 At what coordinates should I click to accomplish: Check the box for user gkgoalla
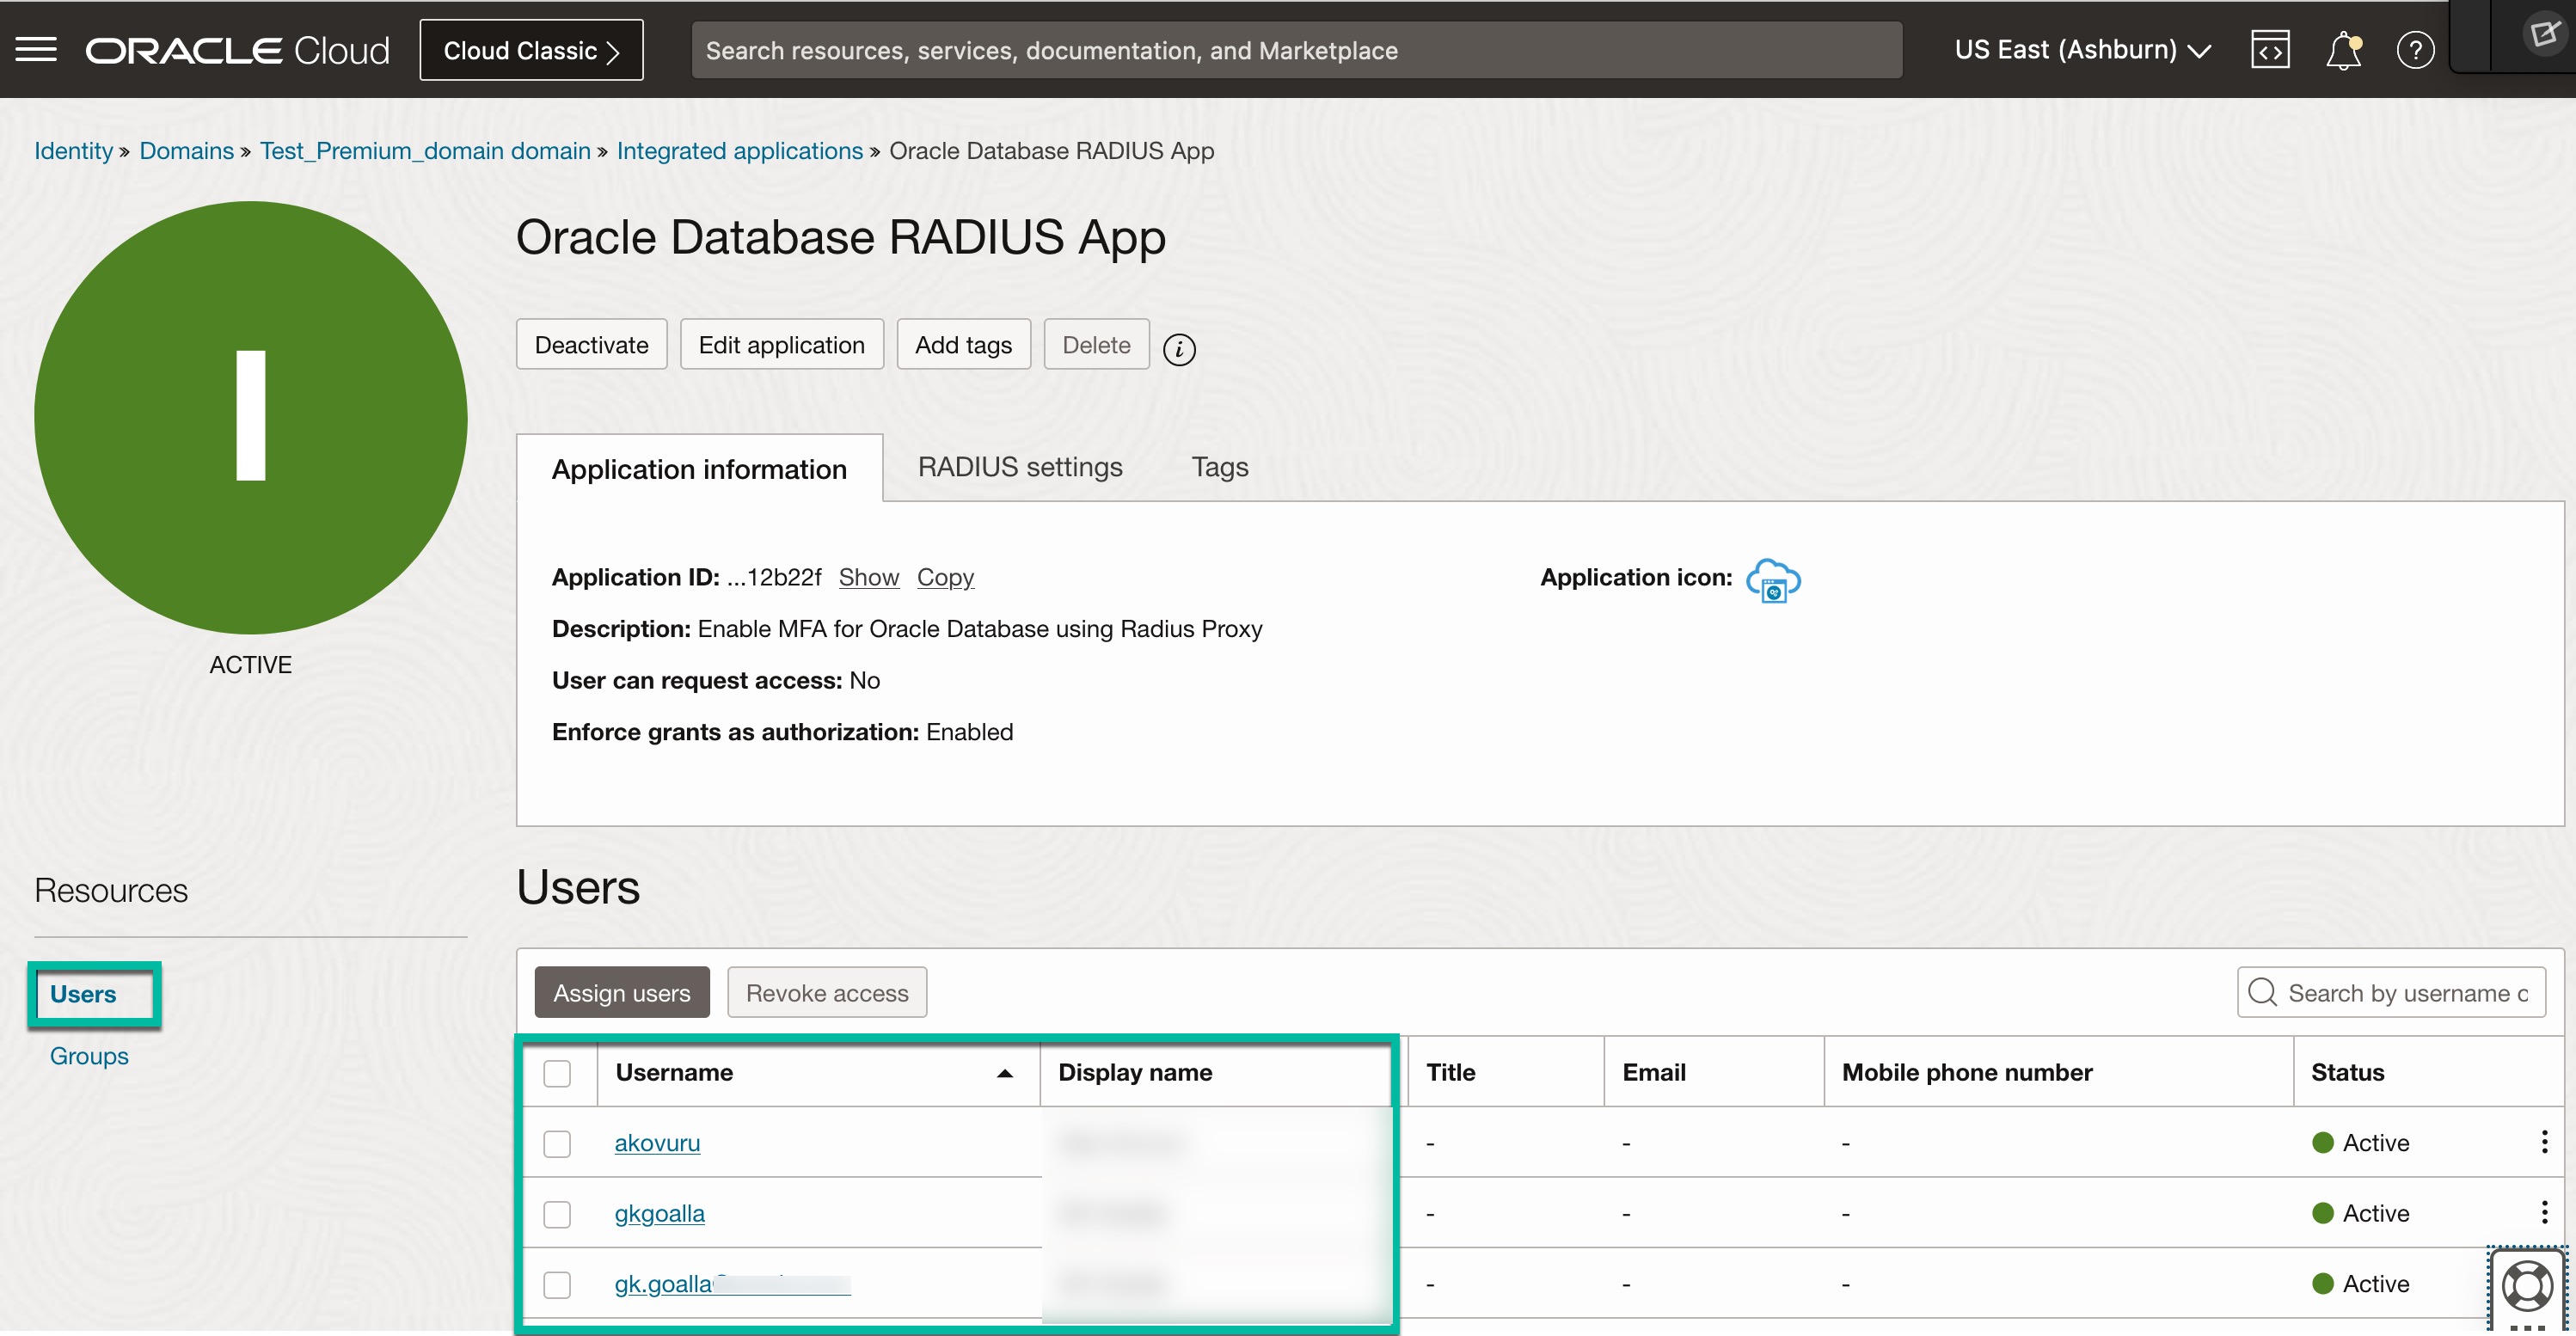tap(557, 1213)
